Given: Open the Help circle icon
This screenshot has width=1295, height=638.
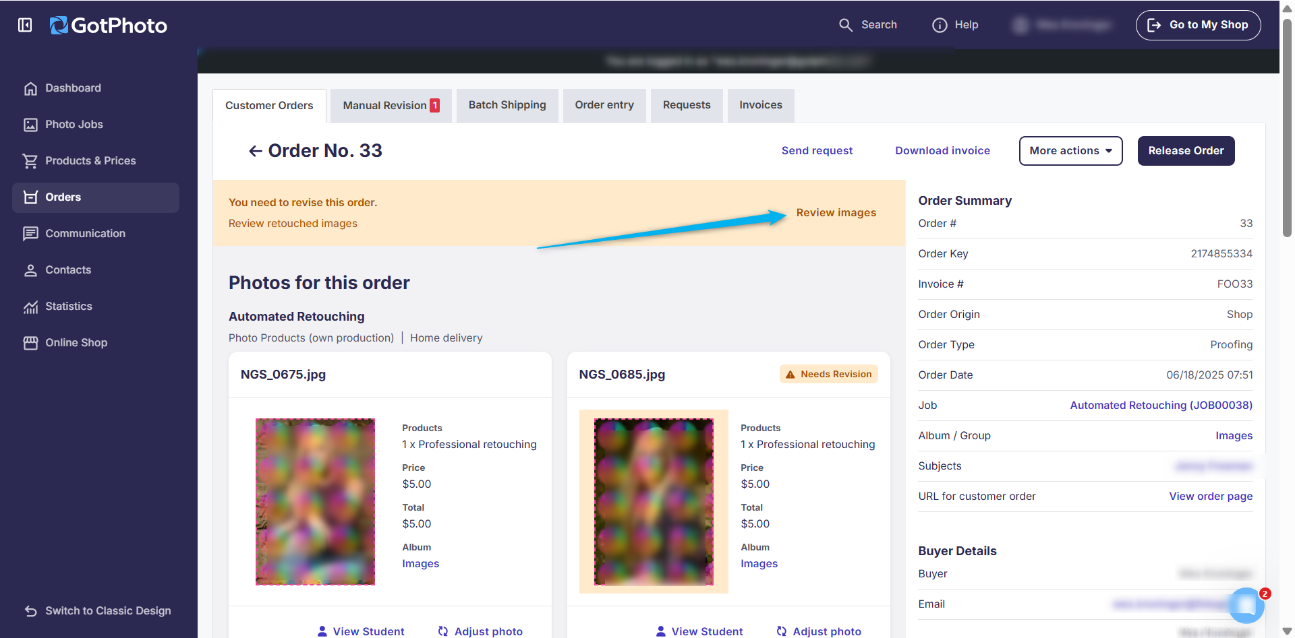Looking at the screenshot, I should (939, 25).
